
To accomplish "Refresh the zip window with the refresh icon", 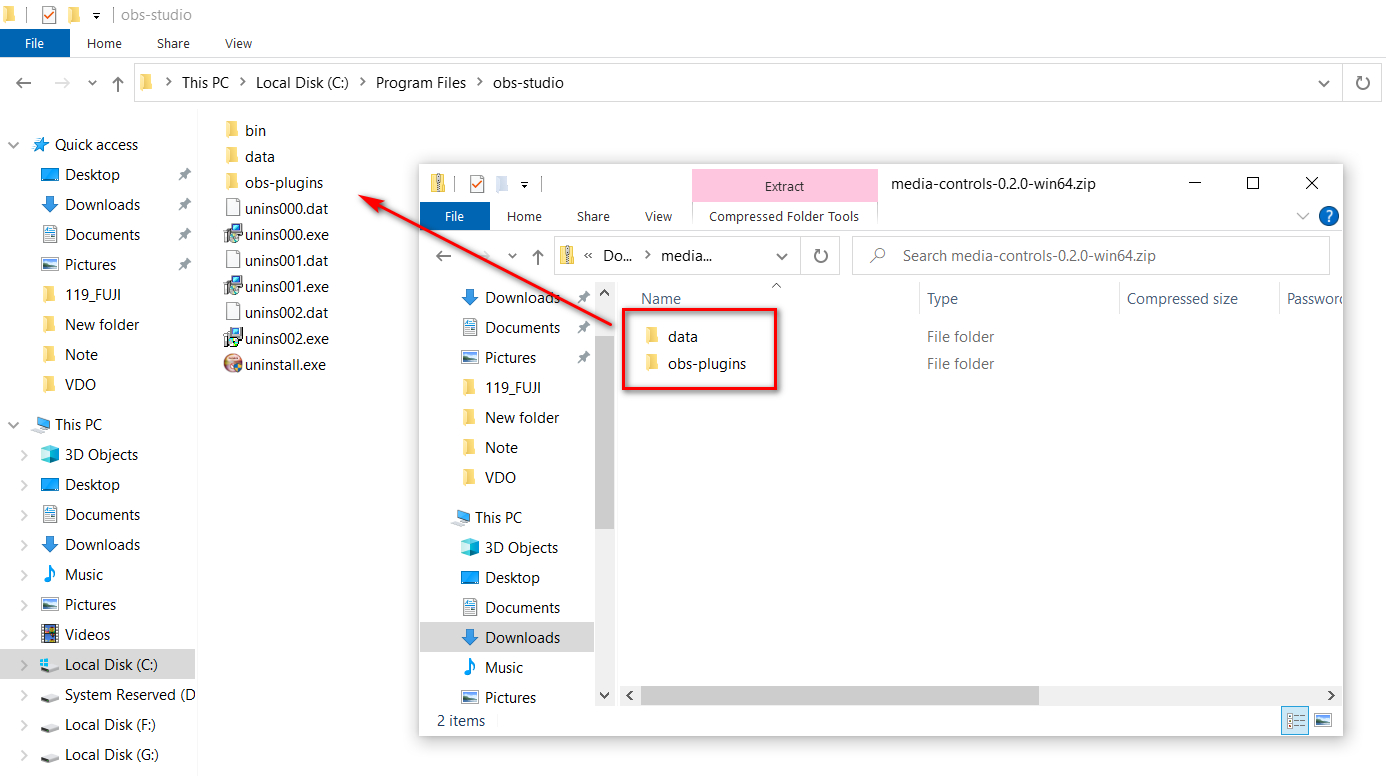I will pyautogui.click(x=820, y=255).
